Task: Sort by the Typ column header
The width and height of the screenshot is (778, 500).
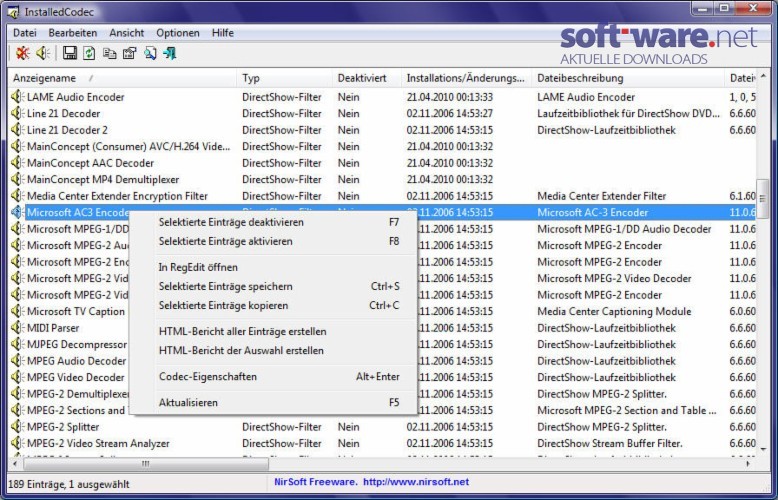Action: pyautogui.click(x=284, y=78)
